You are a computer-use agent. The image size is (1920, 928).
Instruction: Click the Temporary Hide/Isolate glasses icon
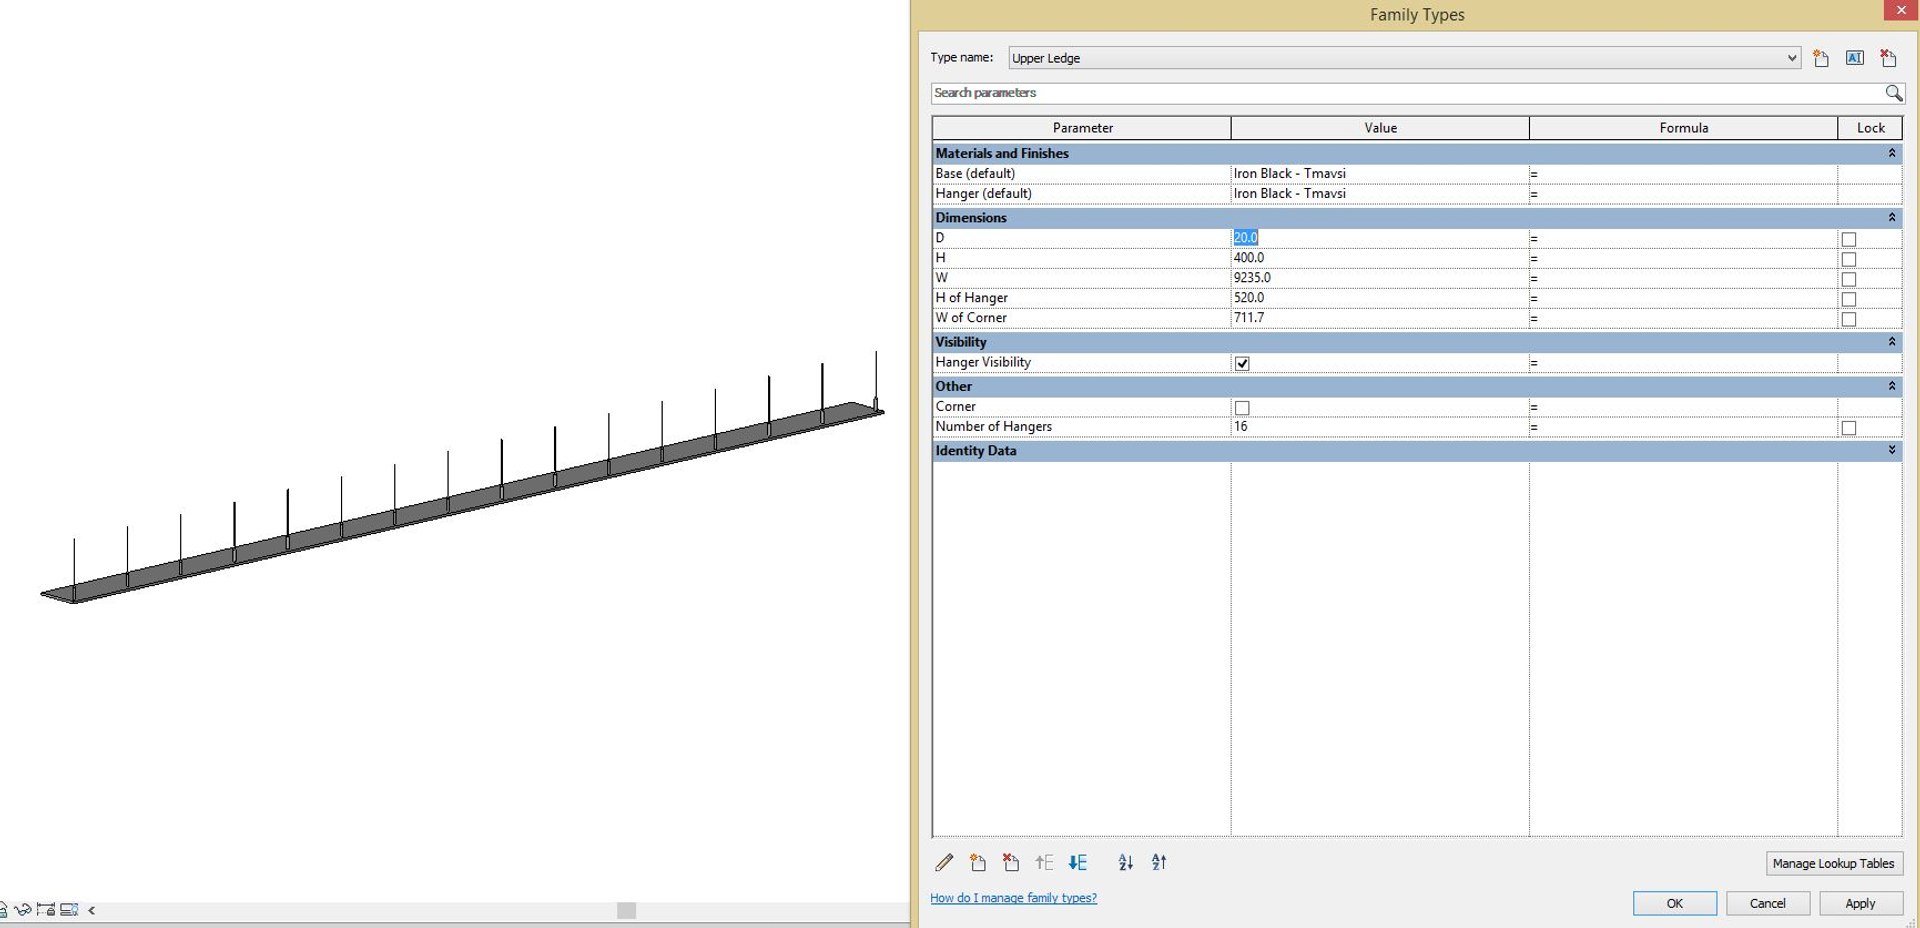coord(23,910)
